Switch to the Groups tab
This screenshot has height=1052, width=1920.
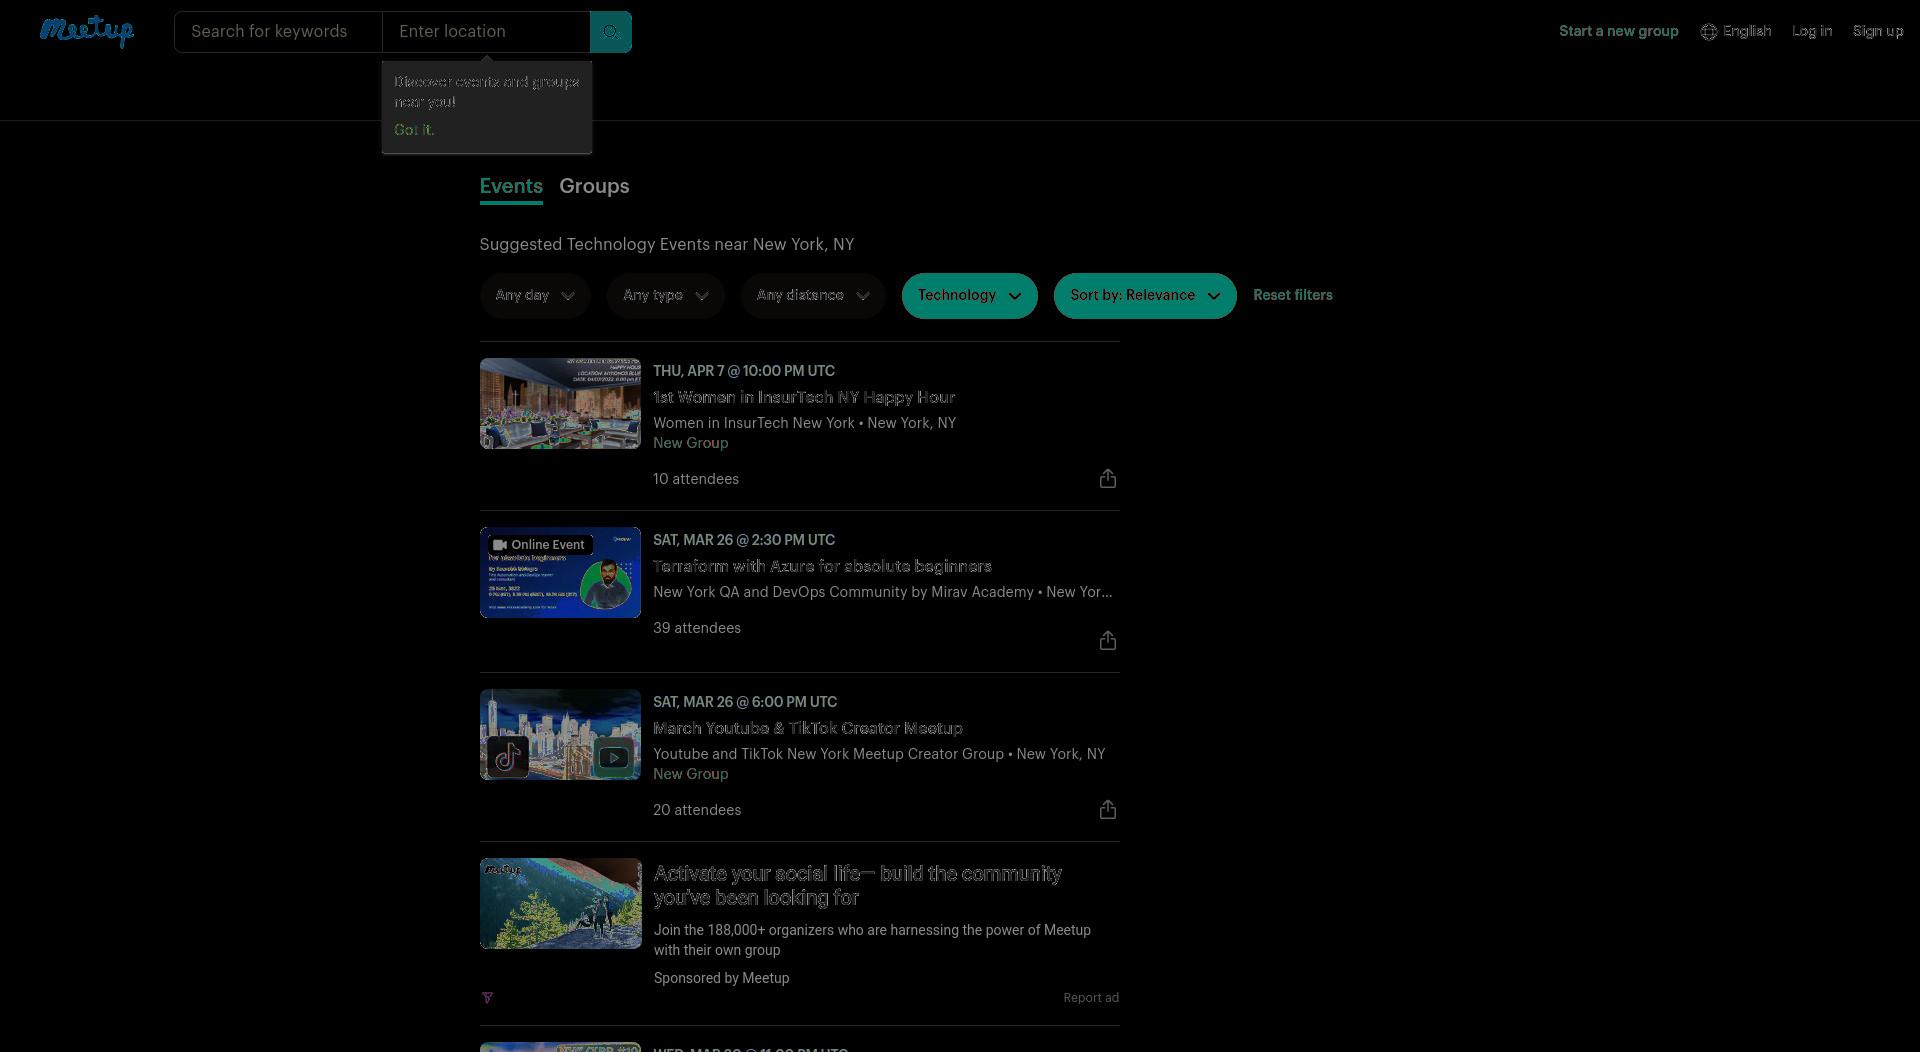point(594,187)
